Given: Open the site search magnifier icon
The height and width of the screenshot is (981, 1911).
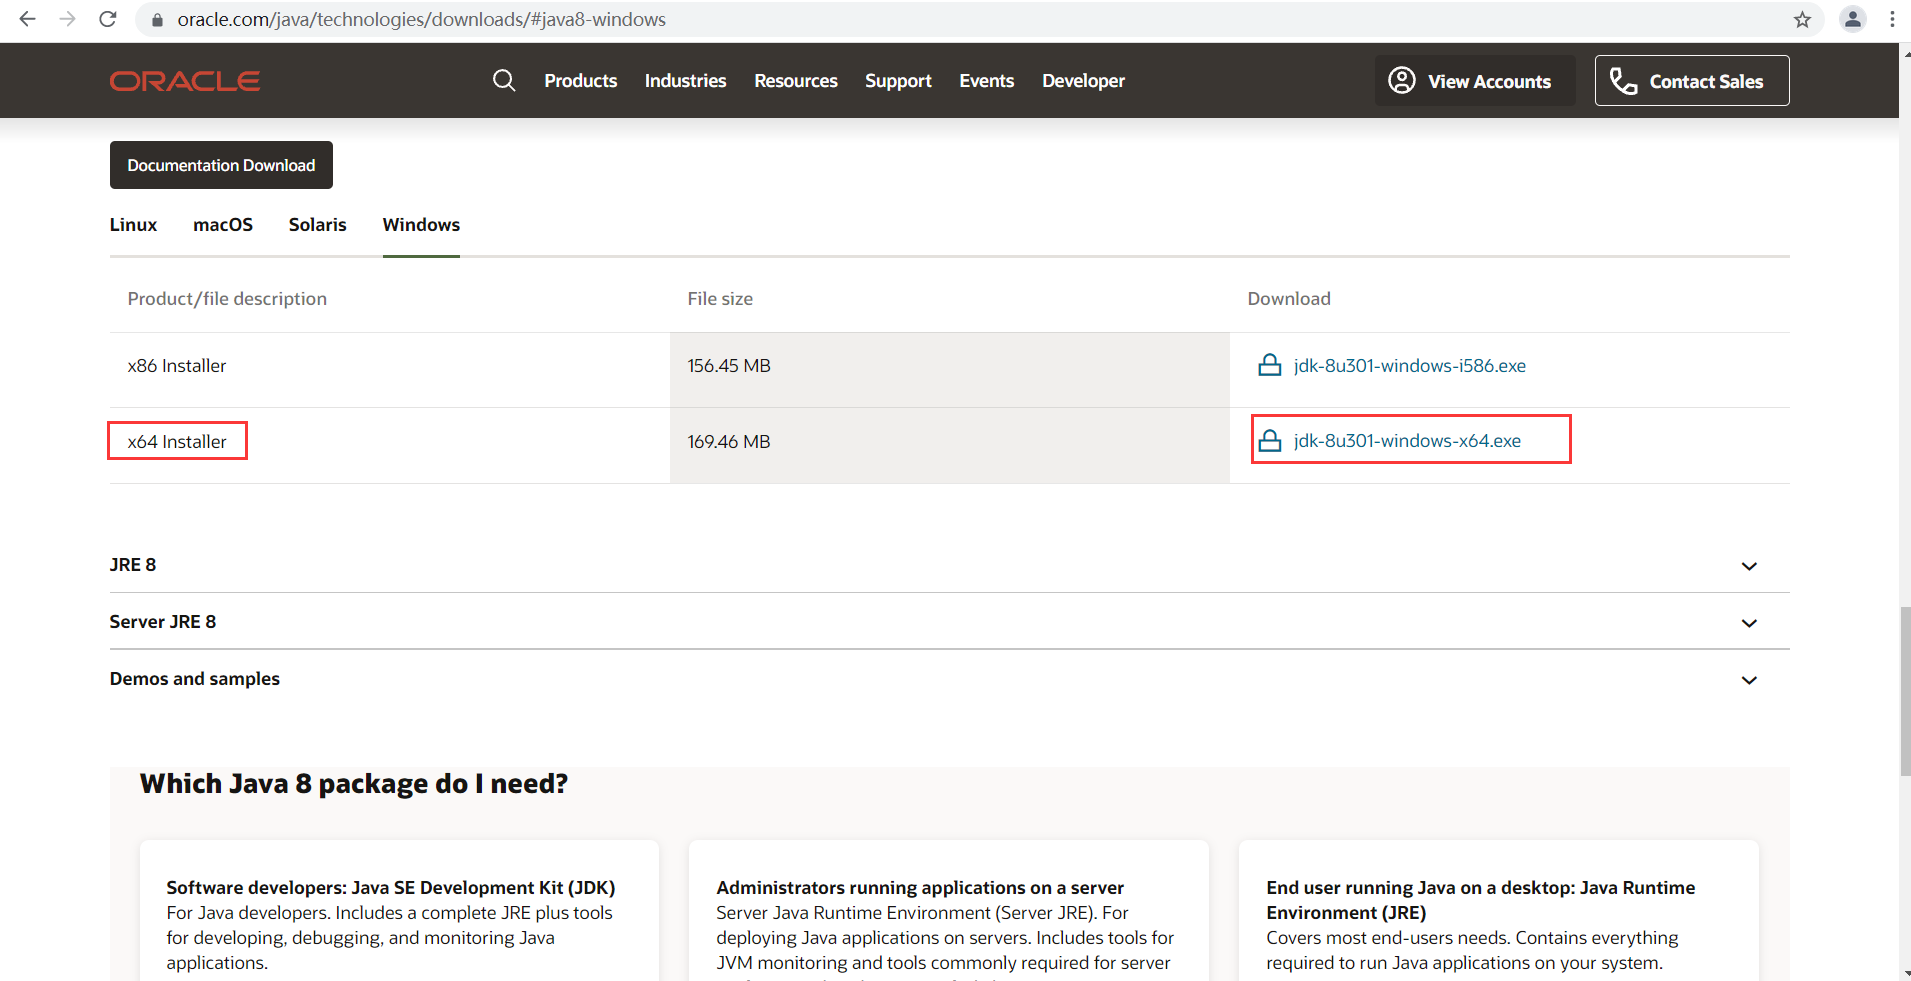Looking at the screenshot, I should [x=504, y=80].
